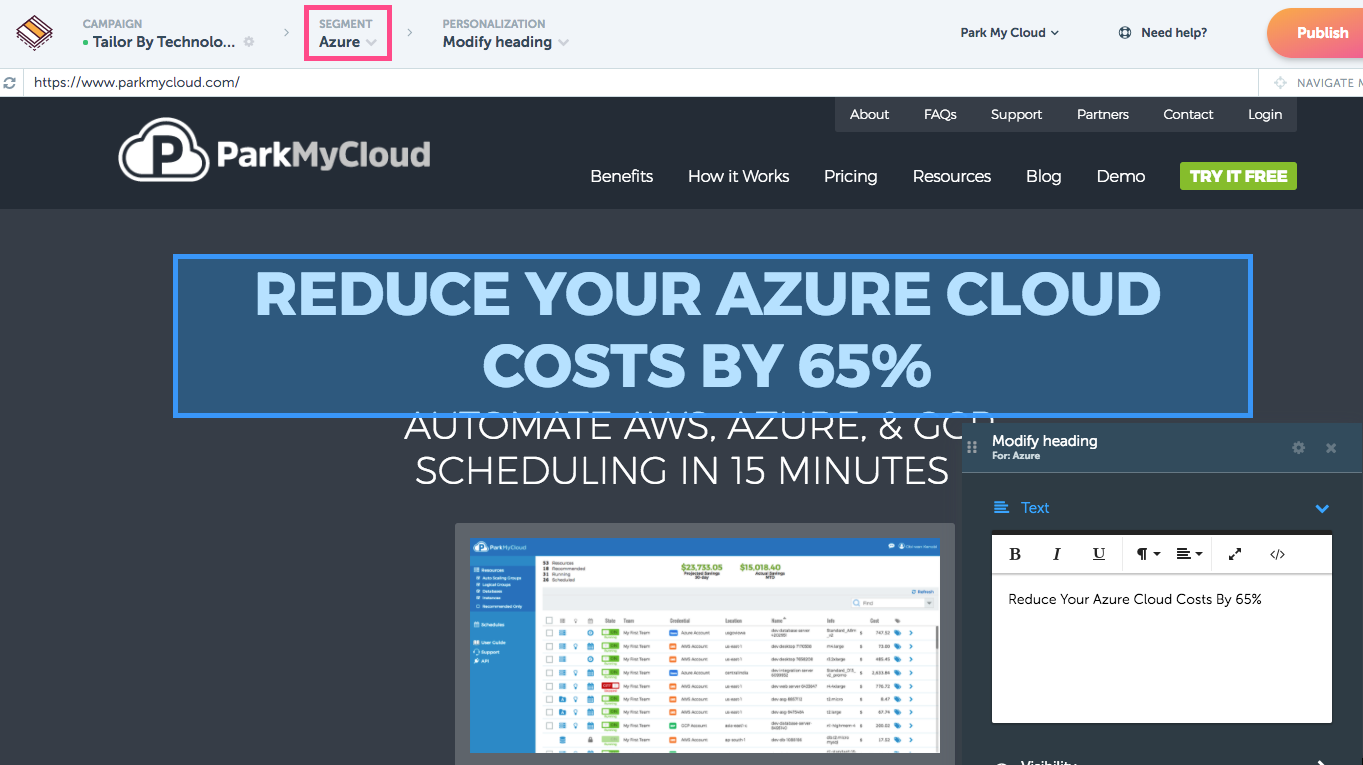Click the Text section lines icon
The height and width of the screenshot is (765, 1363).
tap(1001, 507)
